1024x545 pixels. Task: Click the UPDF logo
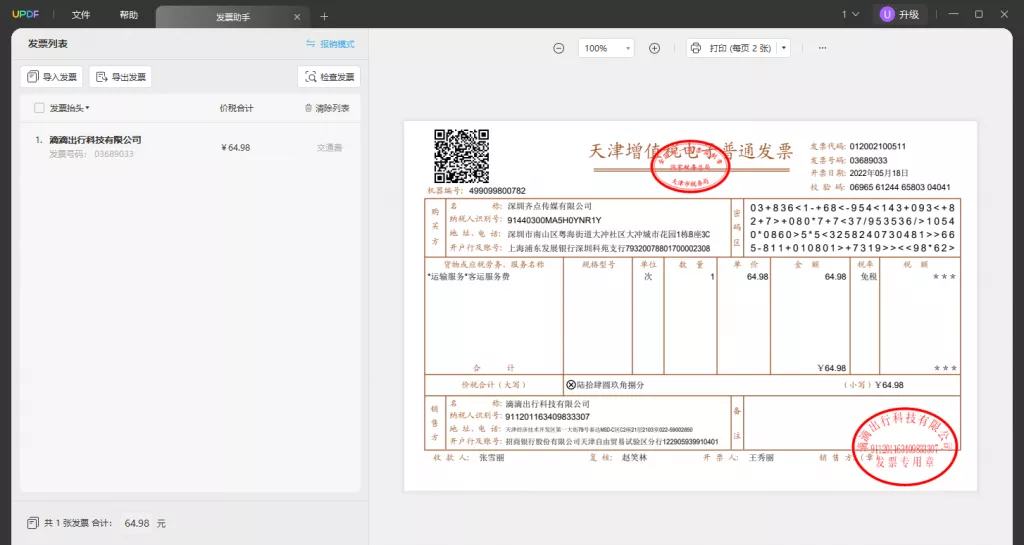click(x=25, y=14)
